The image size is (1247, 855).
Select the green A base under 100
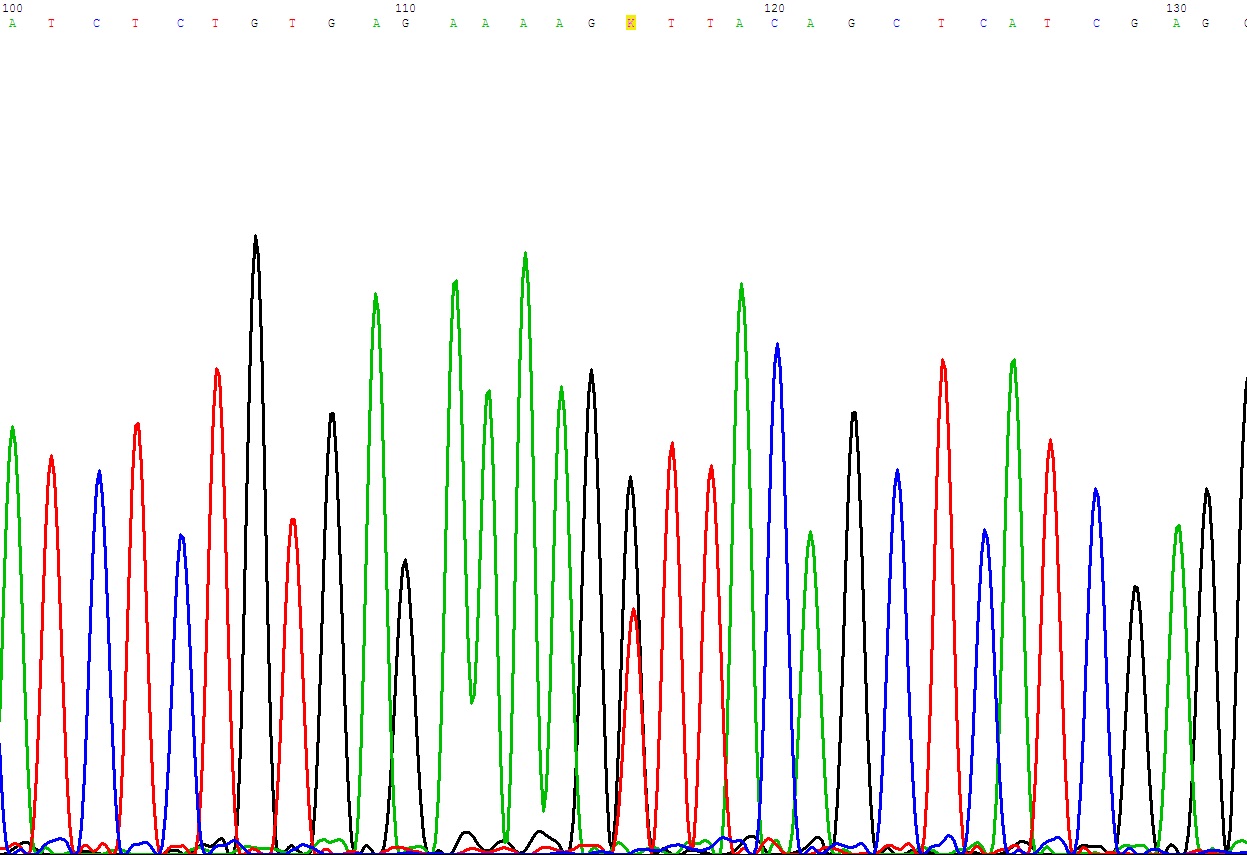click(x=12, y=23)
